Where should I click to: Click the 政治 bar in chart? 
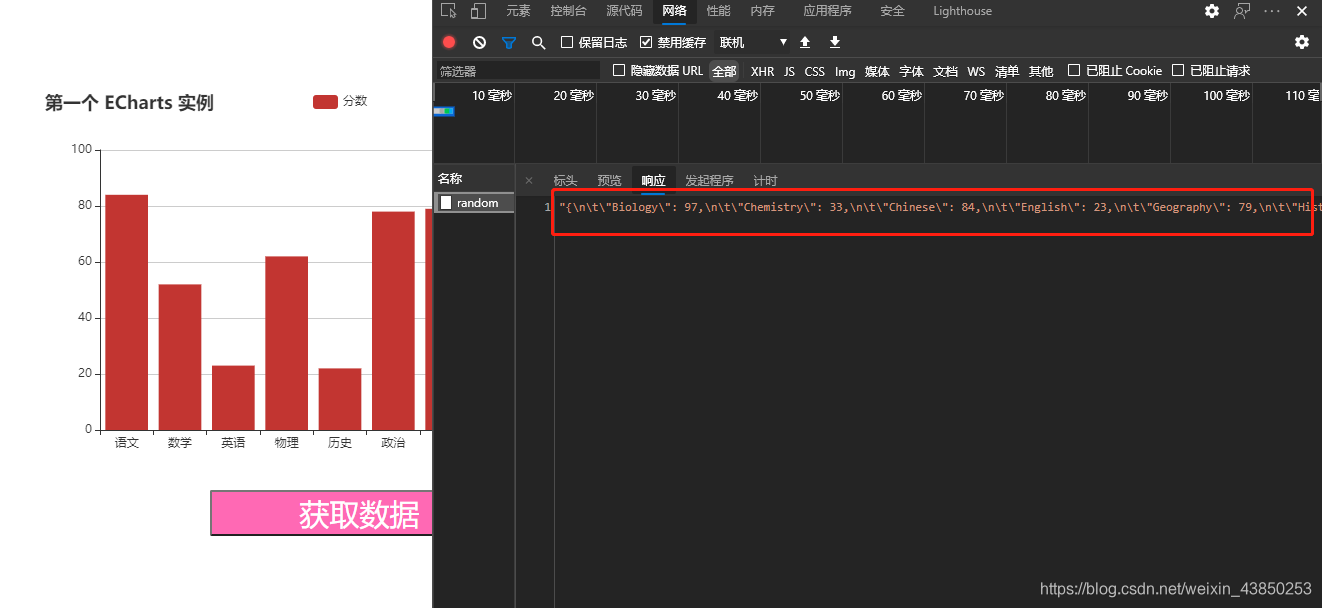393,321
